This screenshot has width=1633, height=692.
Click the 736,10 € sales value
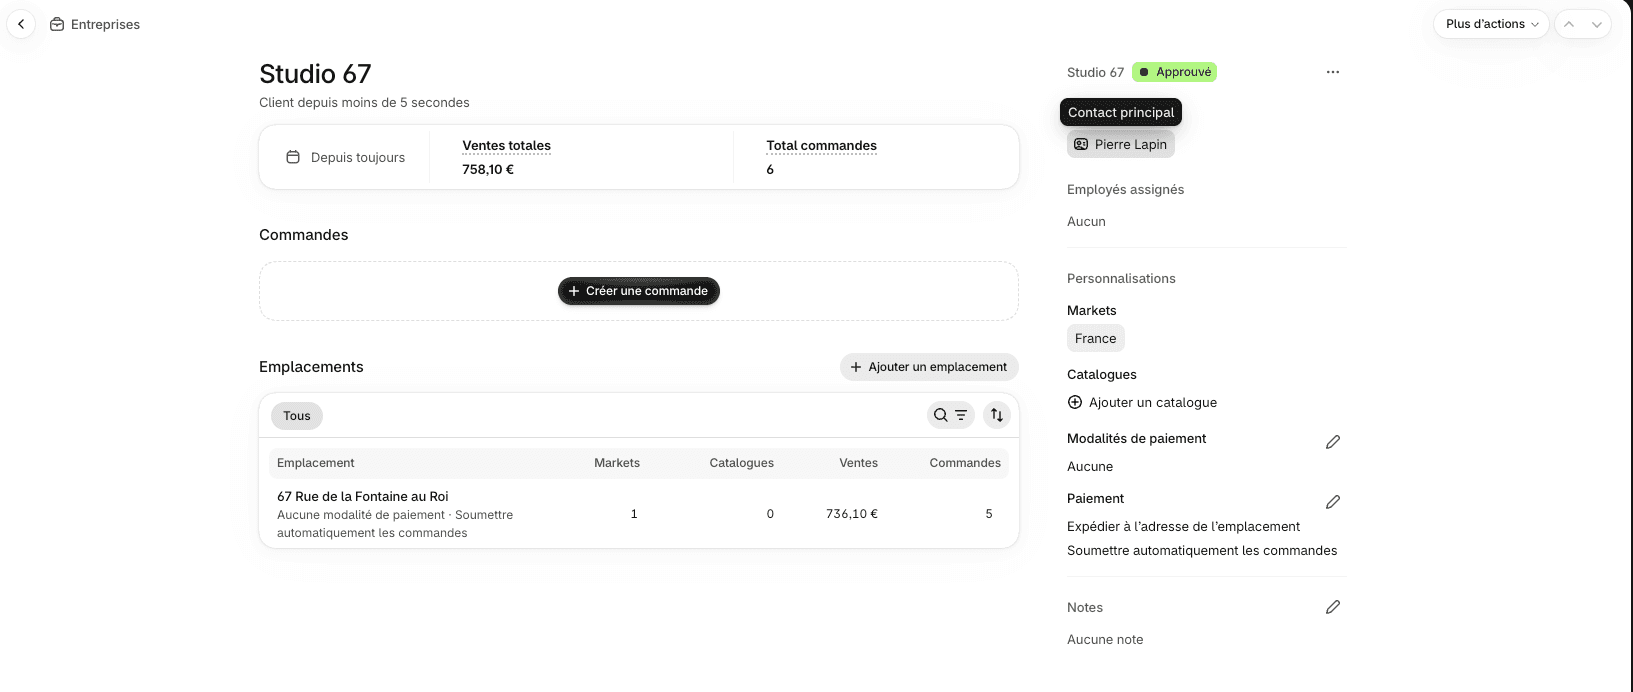pos(852,514)
